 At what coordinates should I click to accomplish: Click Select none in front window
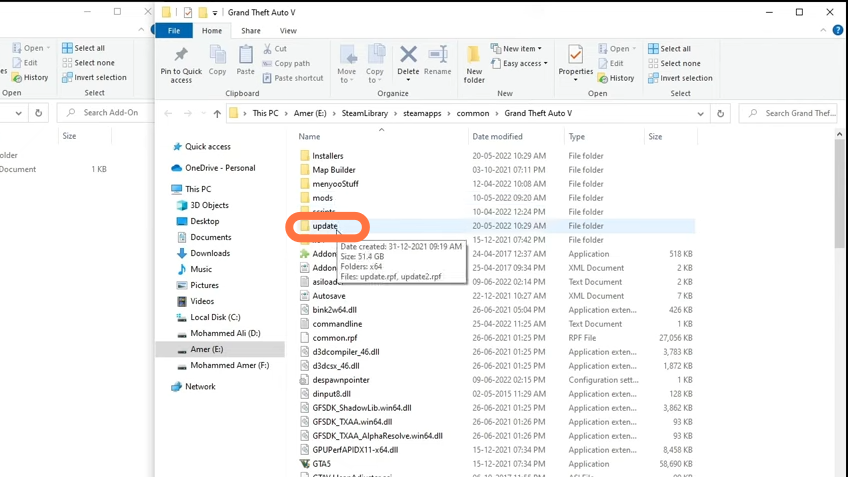point(674,63)
